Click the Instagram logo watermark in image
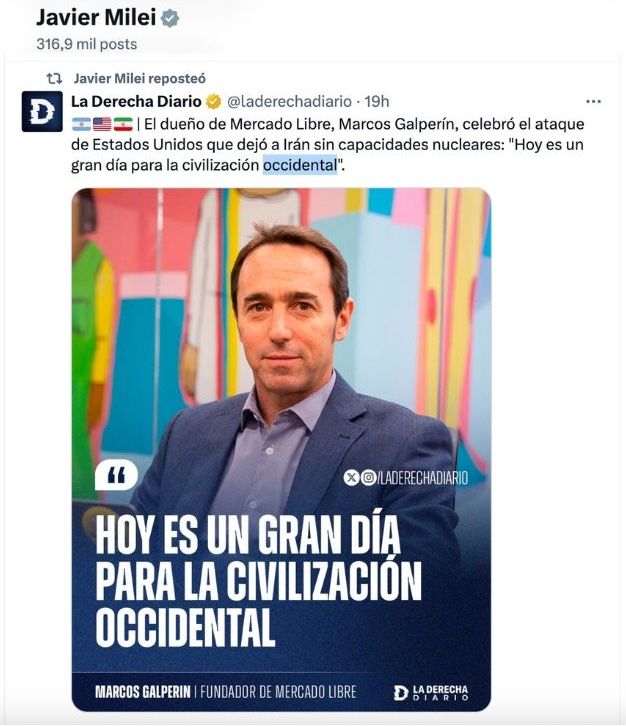Screen dimensions: 626x726 (x=369, y=477)
